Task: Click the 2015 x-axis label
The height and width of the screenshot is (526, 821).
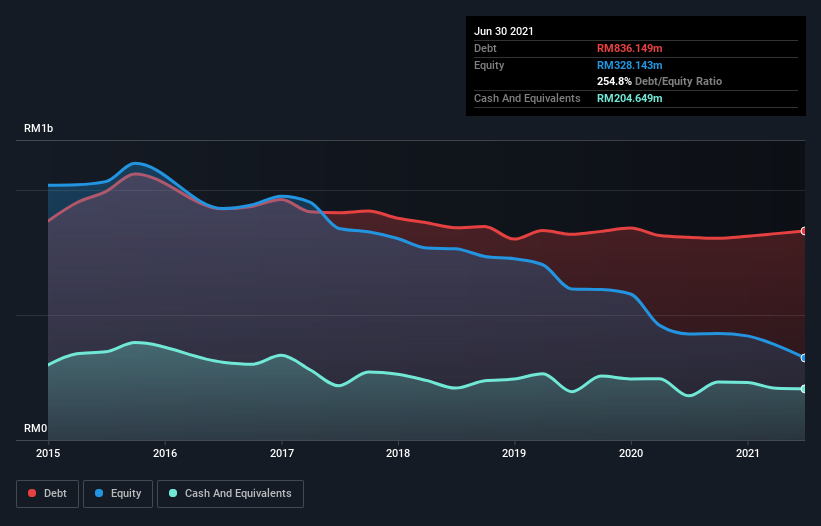Action: pyautogui.click(x=48, y=453)
